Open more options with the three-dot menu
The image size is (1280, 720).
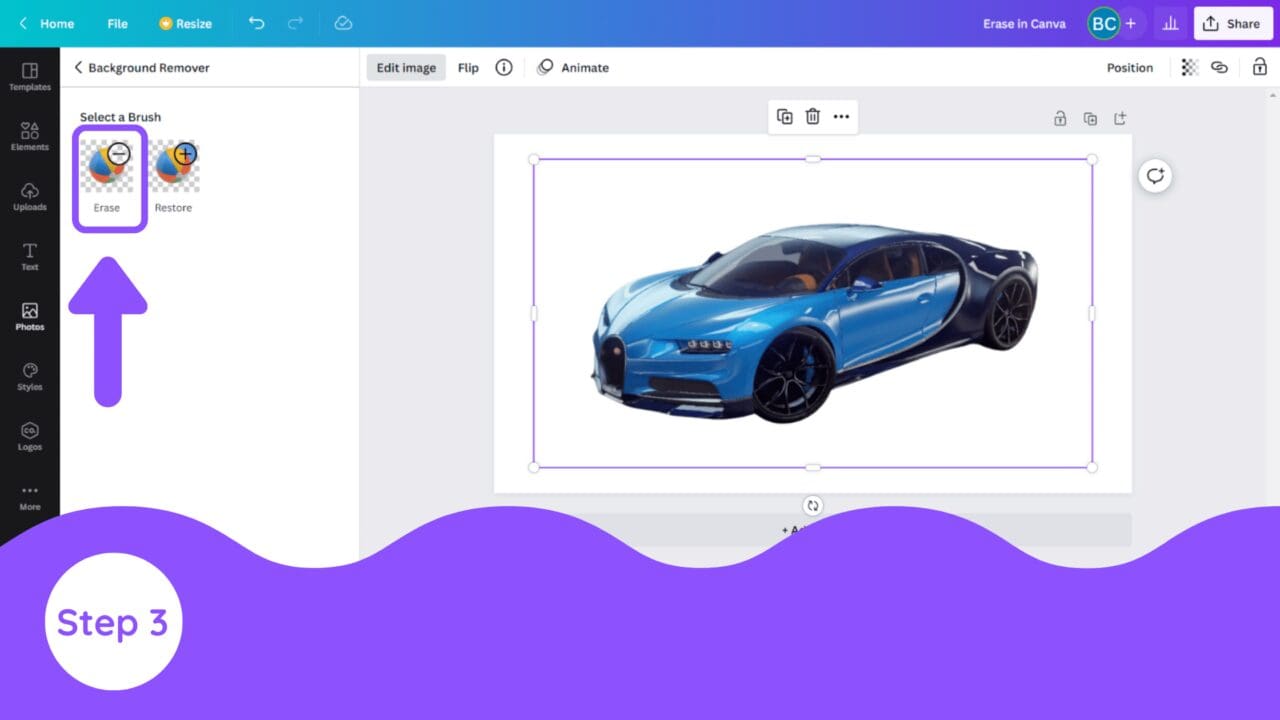tap(841, 116)
